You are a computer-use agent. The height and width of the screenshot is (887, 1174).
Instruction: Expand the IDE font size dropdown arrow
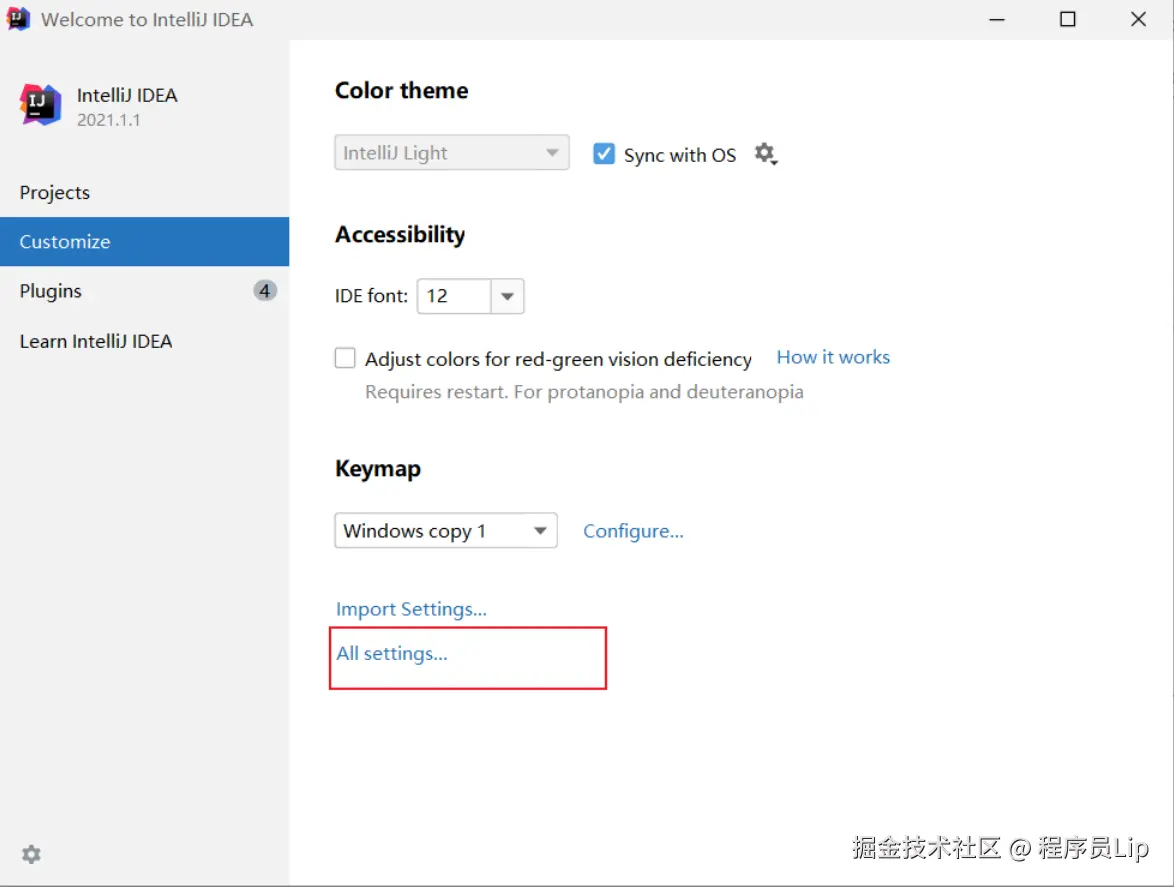[508, 296]
